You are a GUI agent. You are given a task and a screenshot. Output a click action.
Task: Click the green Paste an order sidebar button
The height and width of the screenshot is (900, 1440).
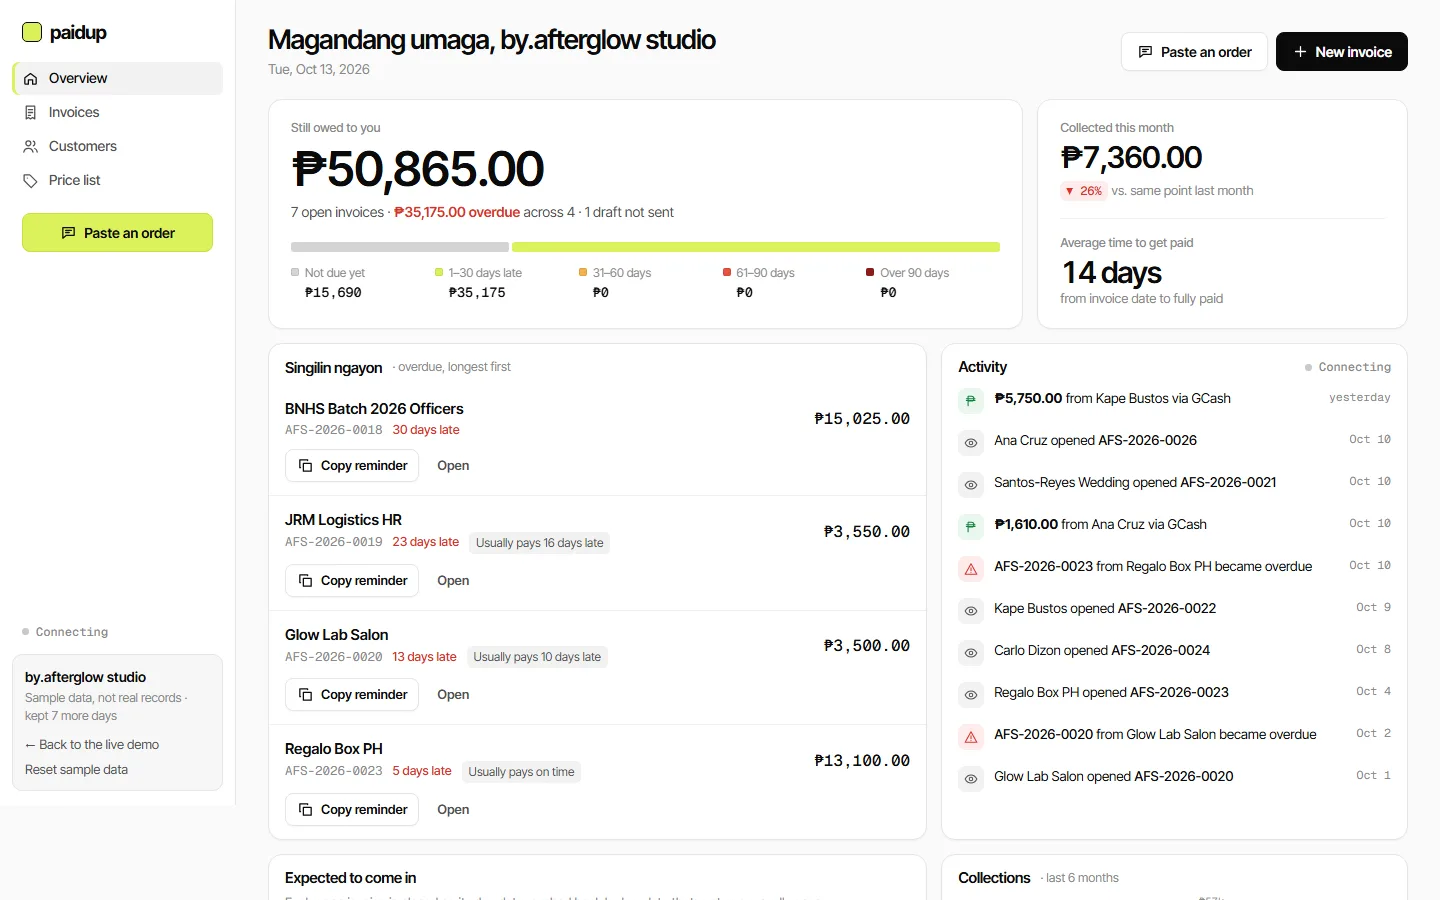[x=117, y=233]
